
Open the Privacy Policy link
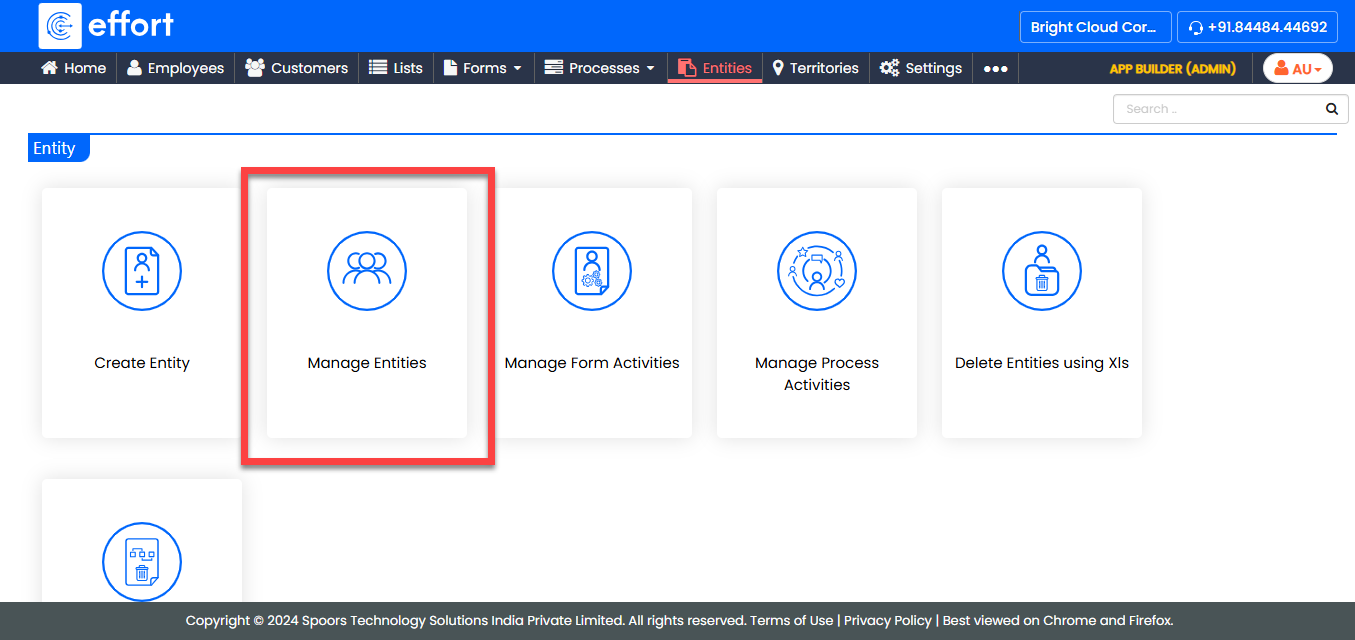coord(887,620)
